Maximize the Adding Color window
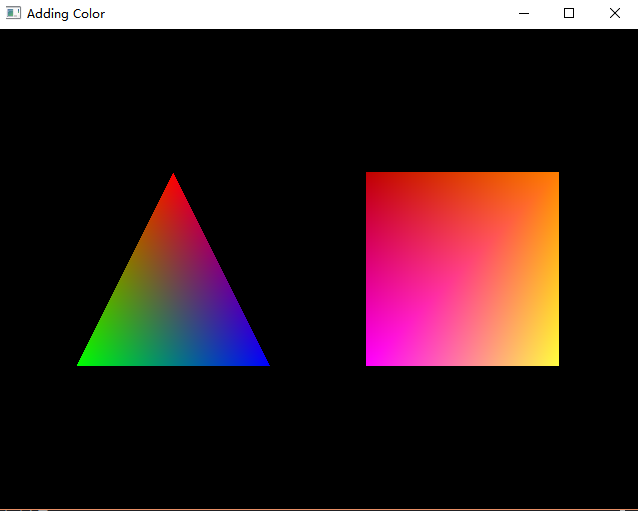Viewport: 638px width, 511px height. (x=569, y=13)
